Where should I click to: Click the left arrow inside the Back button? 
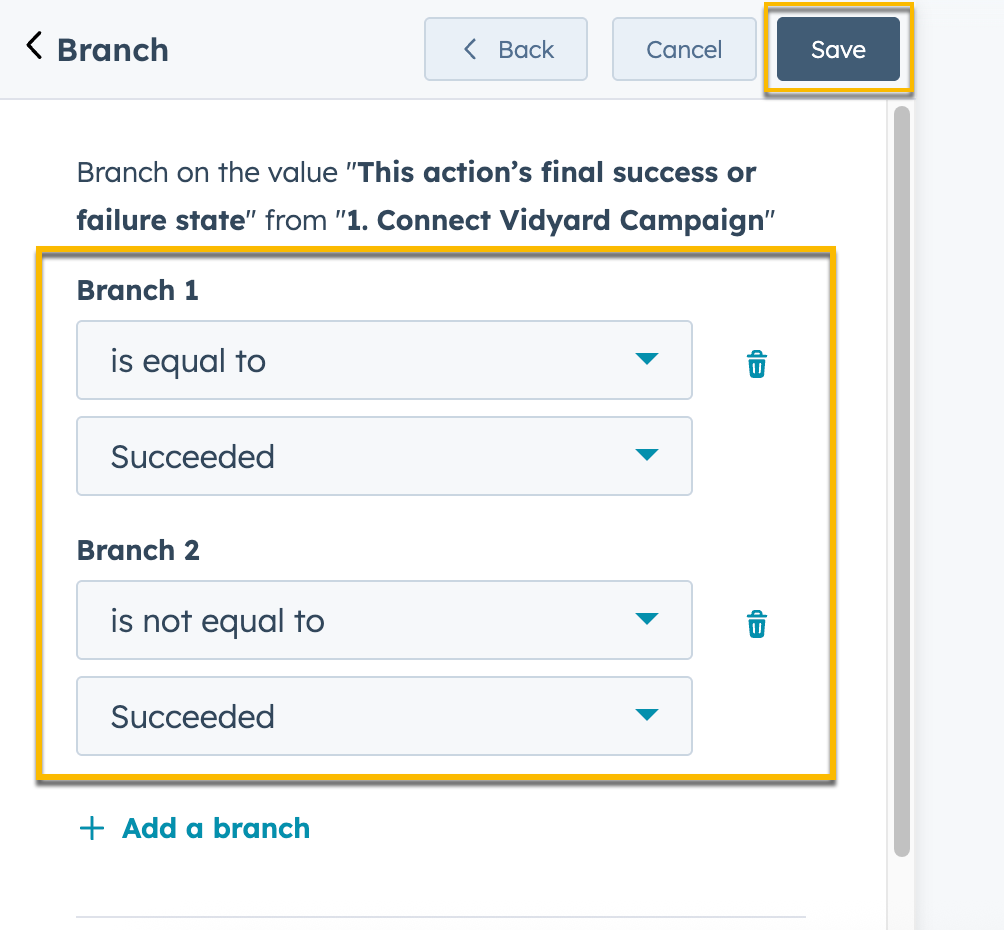pyautogui.click(x=469, y=49)
